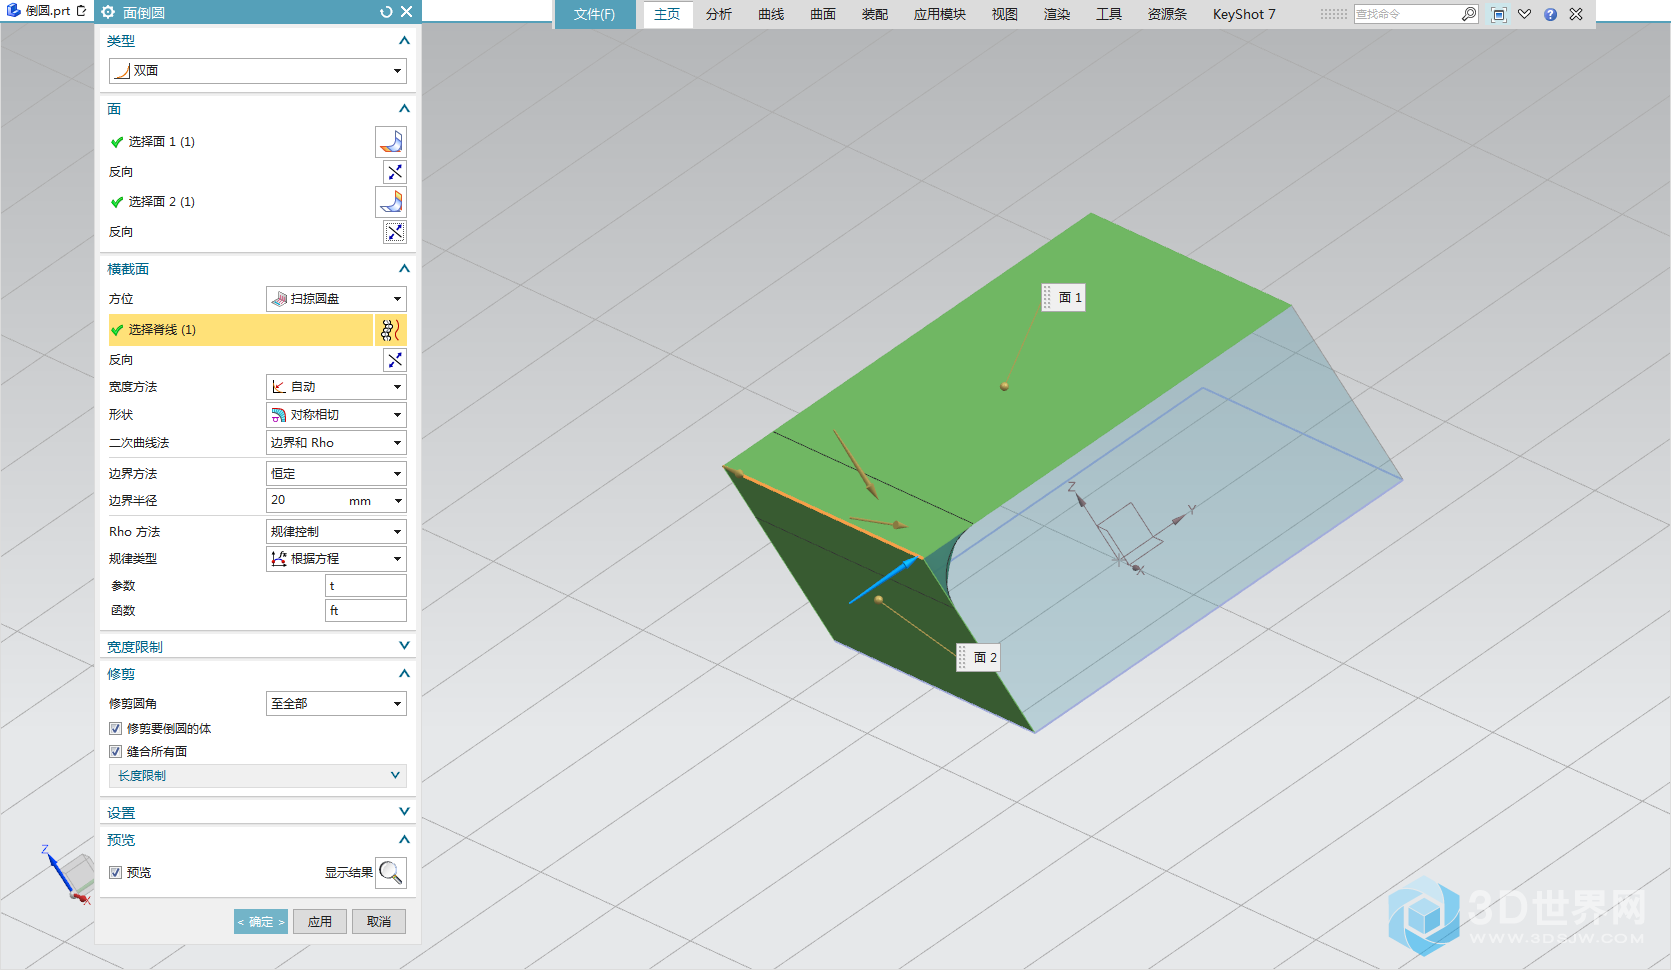Toggle 修剪要倒圆的体 checkbox
This screenshot has height=970, width=1671.
[x=115, y=729]
